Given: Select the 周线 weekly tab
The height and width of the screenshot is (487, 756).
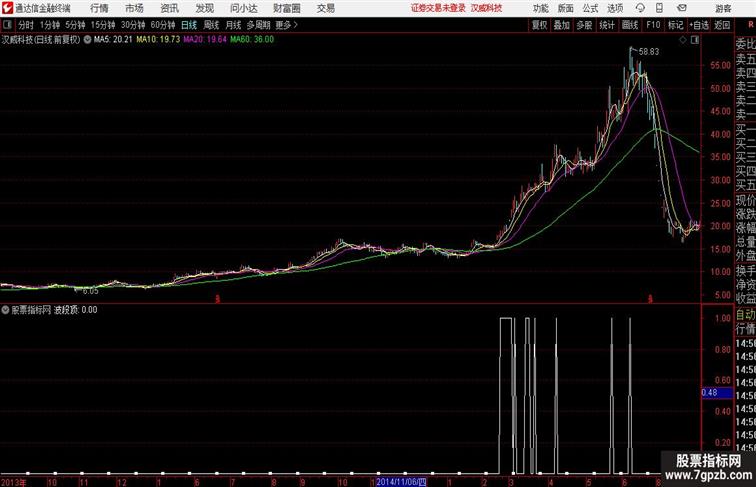Looking at the screenshot, I should (211, 25).
